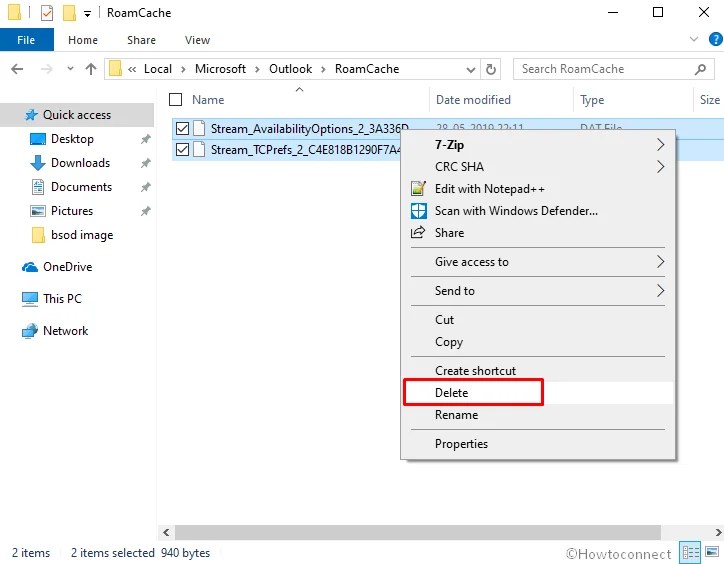Screen dimensions: 724x564
Task: Click the Stream_TCPrefs_2_C4E818B1290F7A4 file name
Action: (306, 150)
